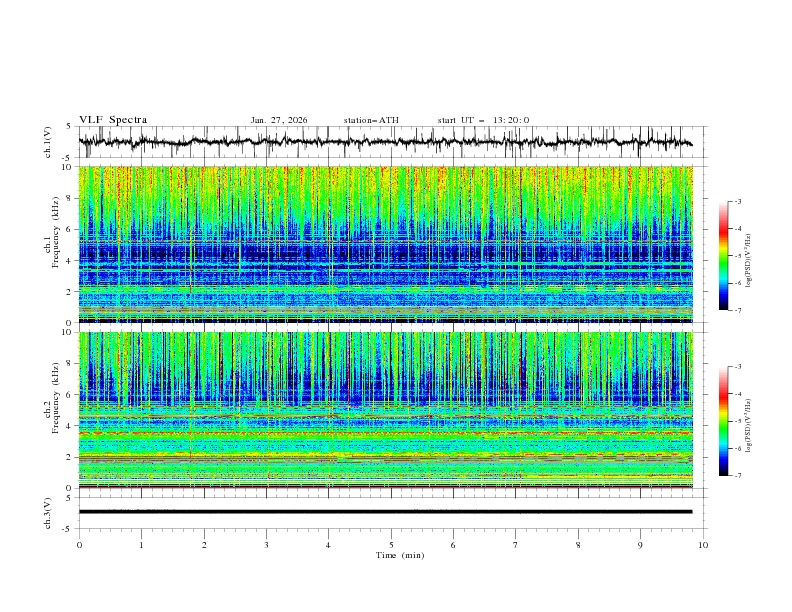Click the ch.2 color bar '-7' label

click(737, 476)
